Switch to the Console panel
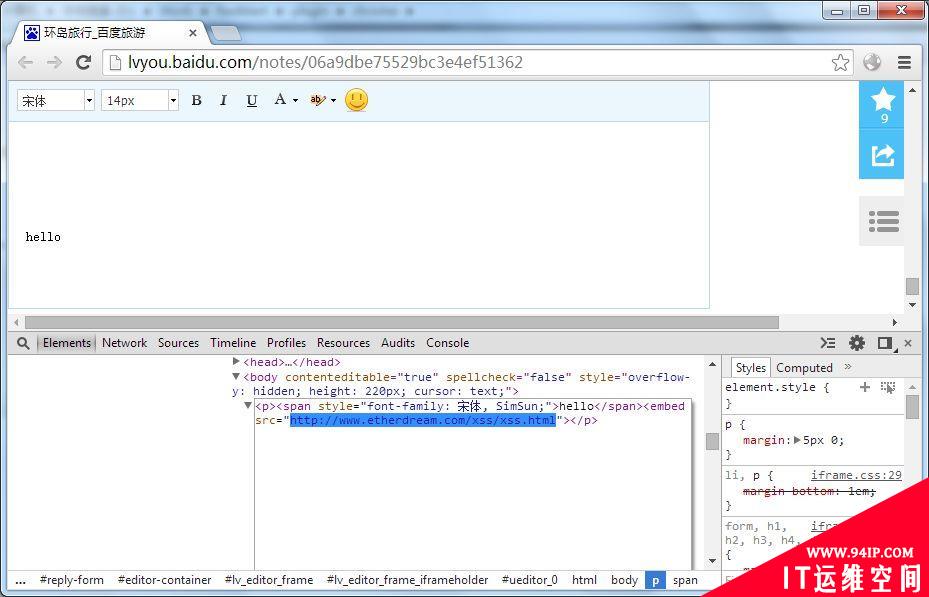Viewport: 929px width, 597px height. [x=447, y=343]
